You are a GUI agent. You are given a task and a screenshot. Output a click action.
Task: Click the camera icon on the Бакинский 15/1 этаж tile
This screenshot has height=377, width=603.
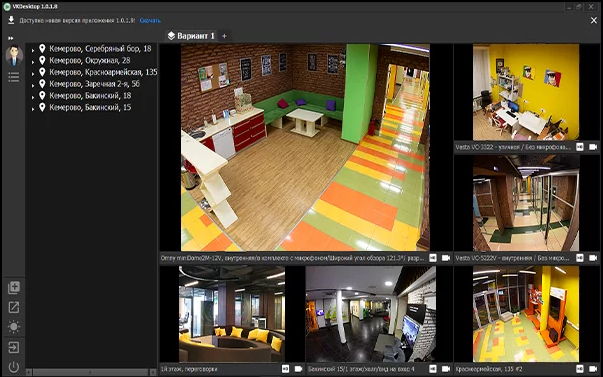pyautogui.click(x=446, y=369)
